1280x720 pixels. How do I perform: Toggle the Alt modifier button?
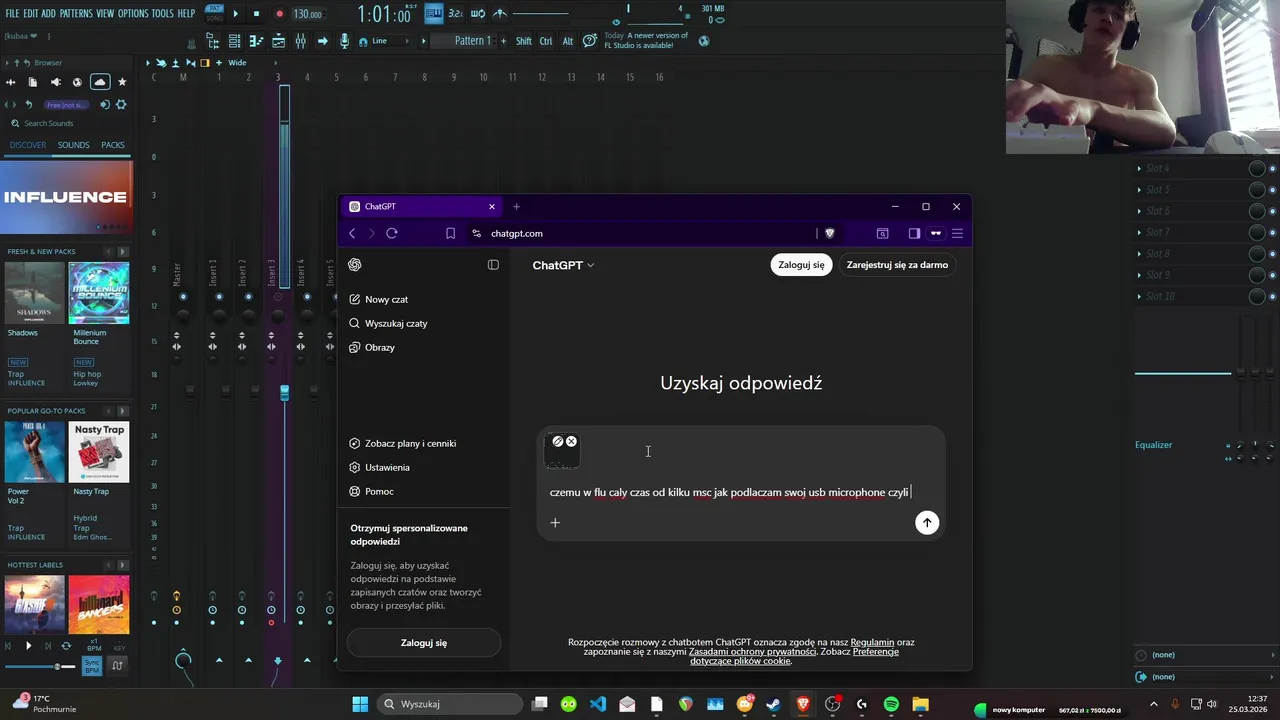point(567,41)
